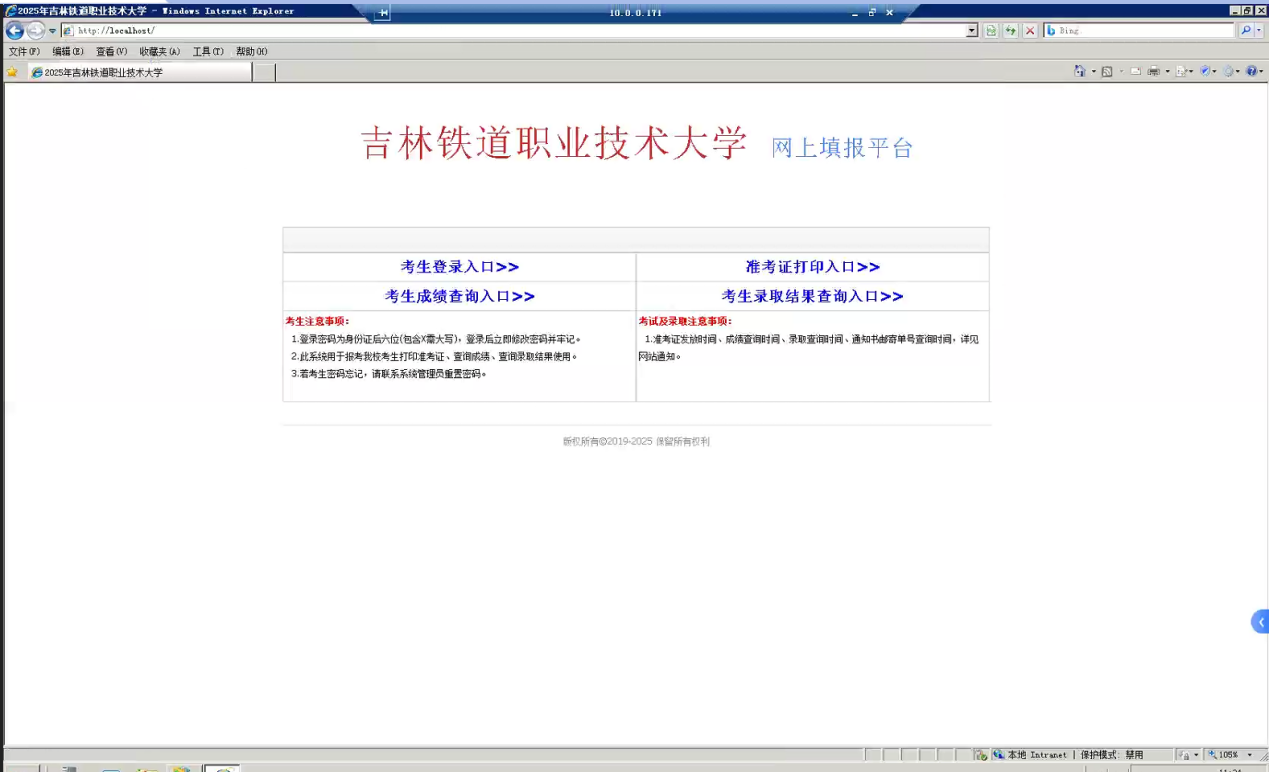
Task: Click the Refresh page icon
Action: pos(991,31)
